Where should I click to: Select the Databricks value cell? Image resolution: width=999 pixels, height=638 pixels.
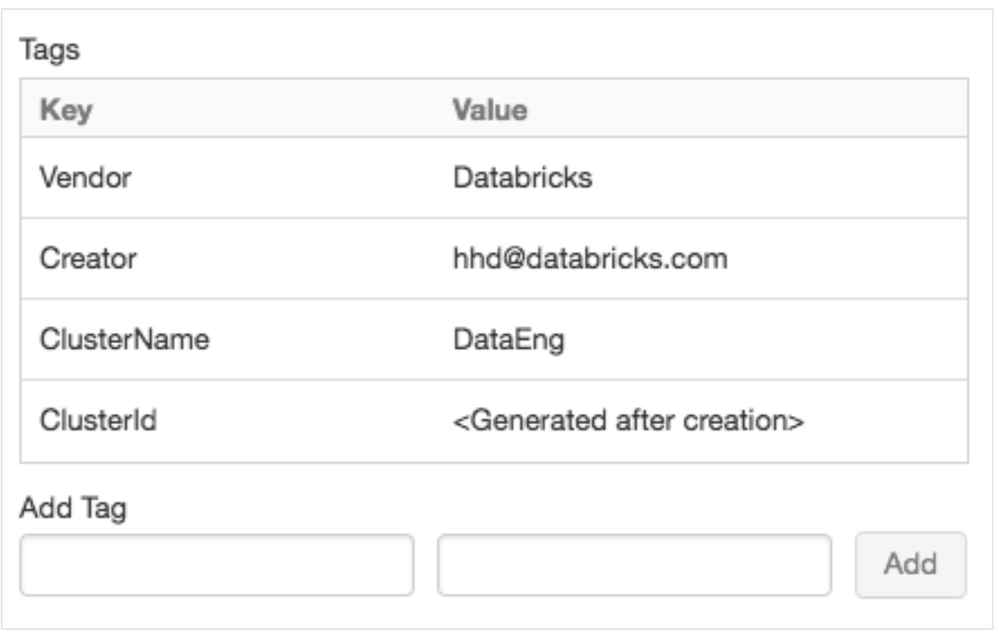point(522,178)
